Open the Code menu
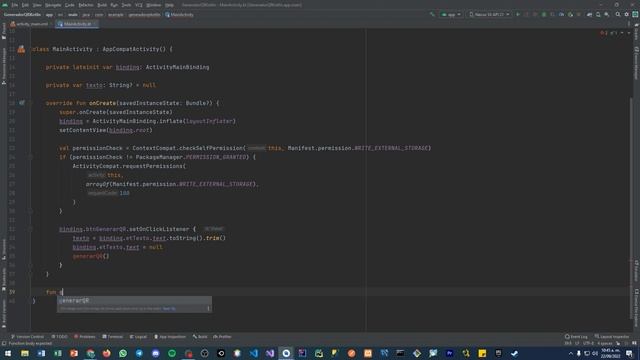Image resolution: width=640 pixels, height=360 pixels. (x=70, y=5)
